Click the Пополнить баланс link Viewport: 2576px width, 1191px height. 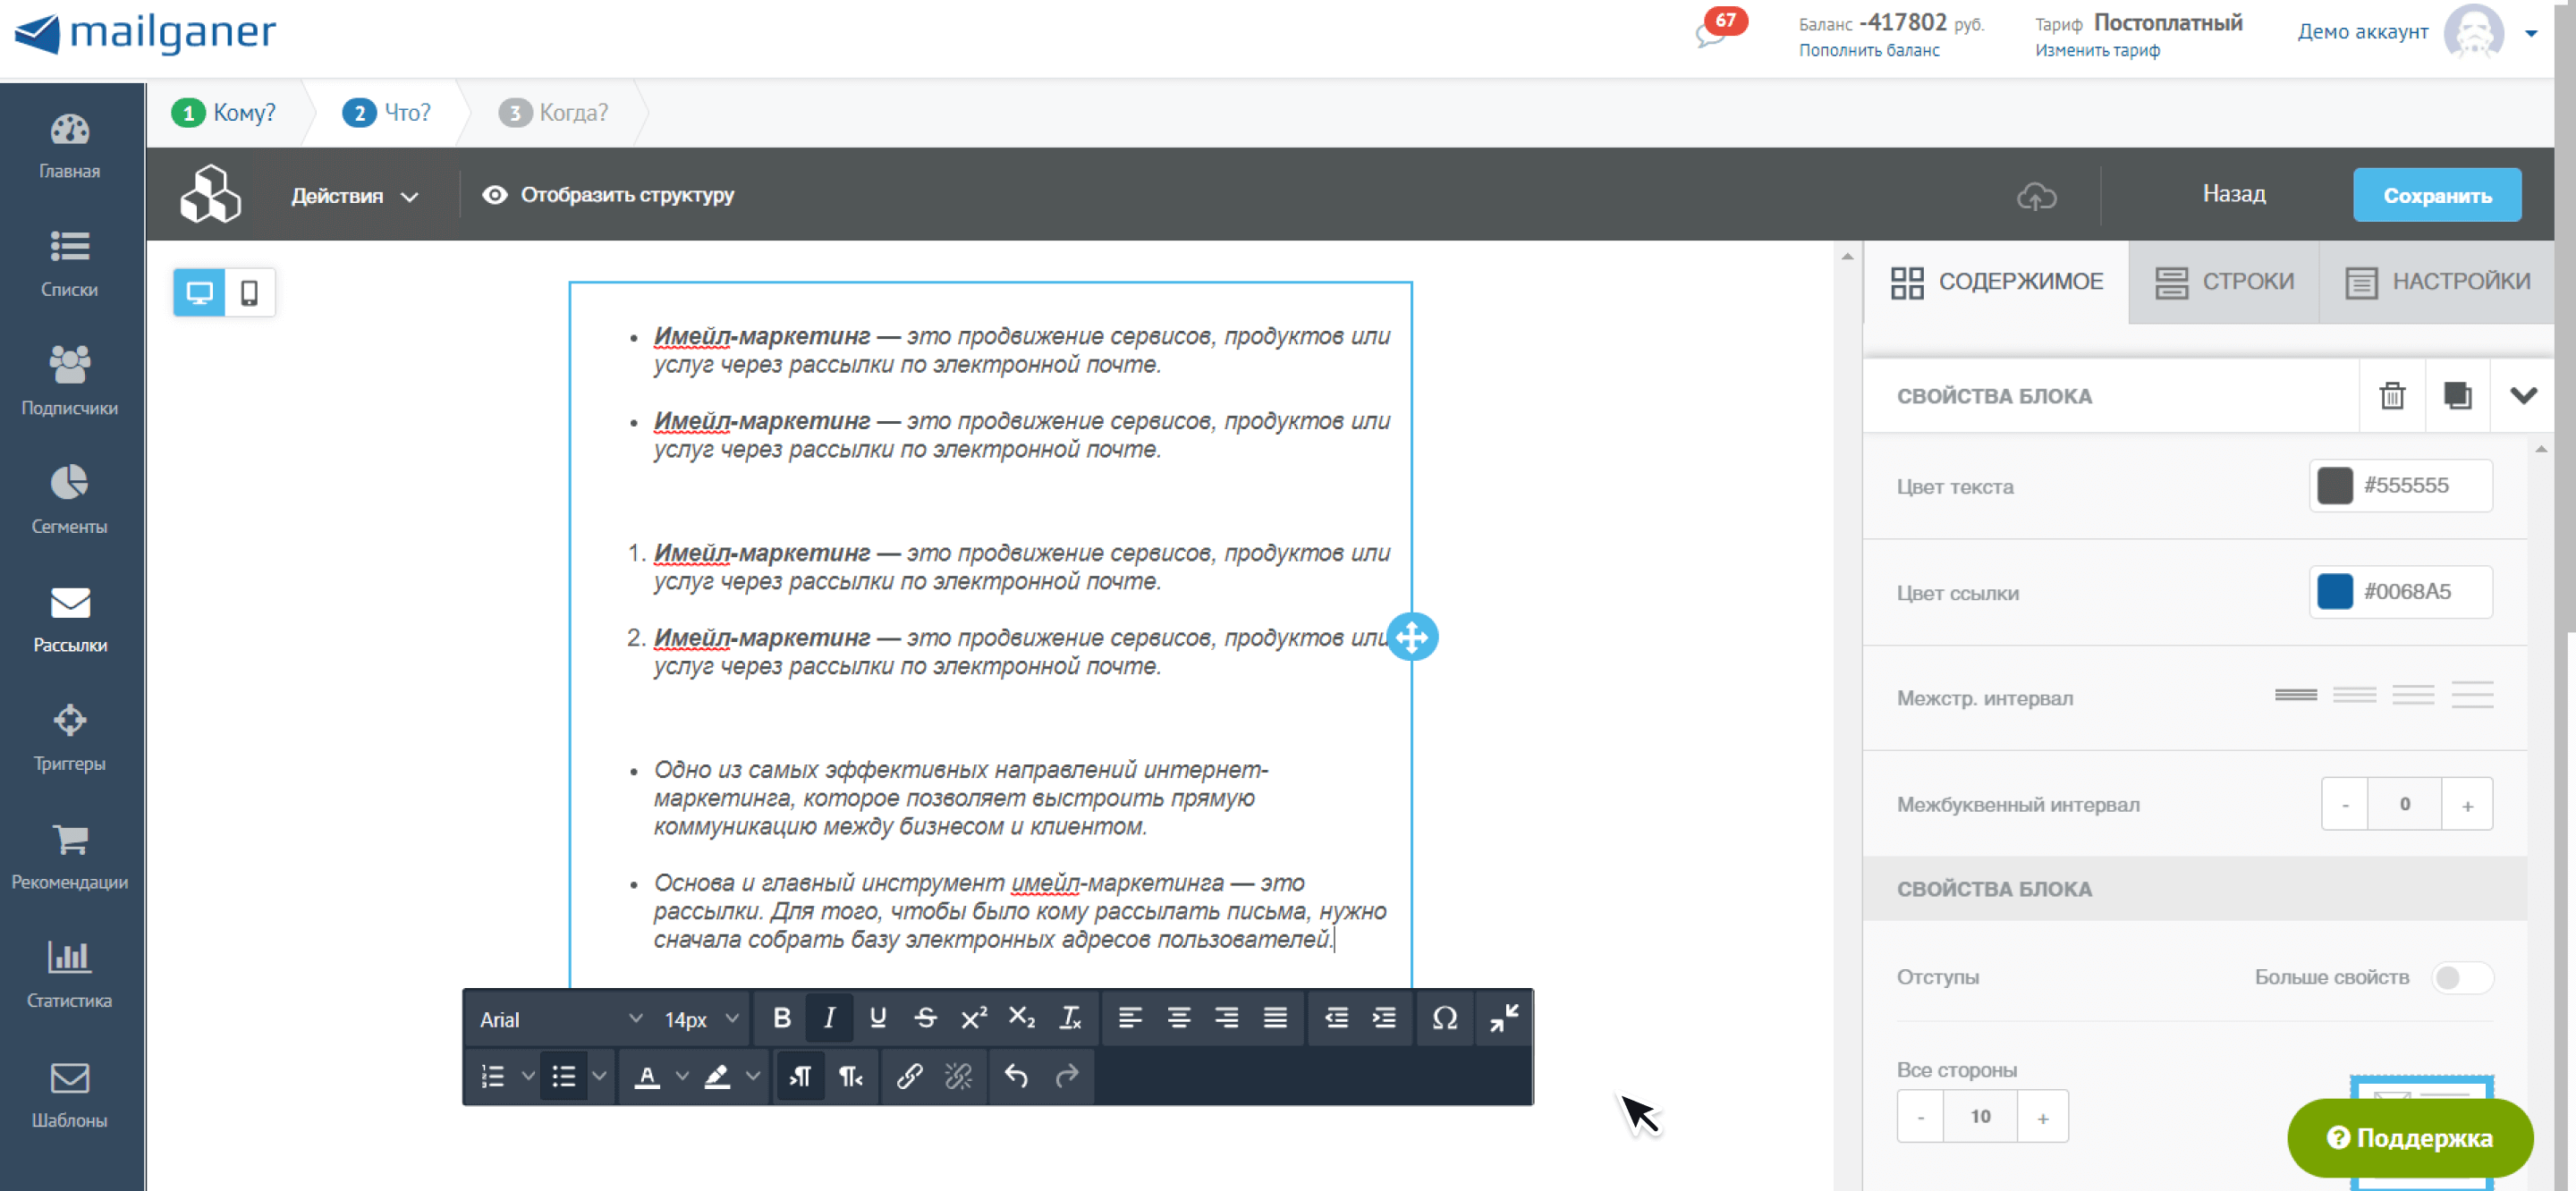point(1868,50)
